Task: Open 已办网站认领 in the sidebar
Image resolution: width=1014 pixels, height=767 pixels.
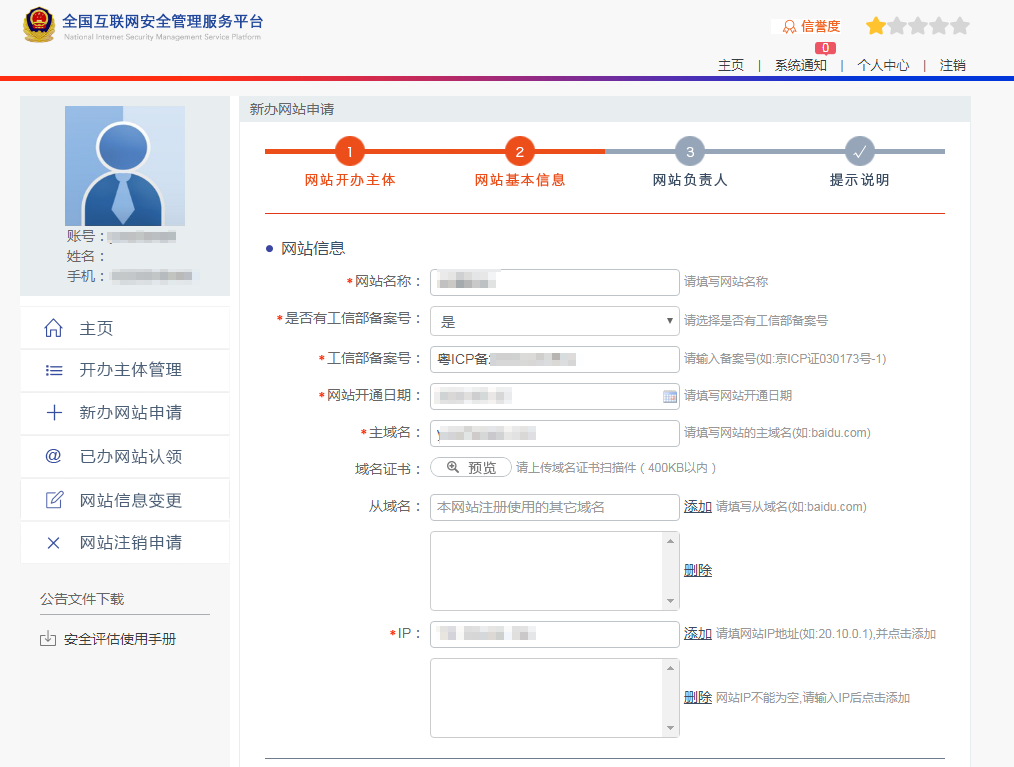Action: pos(125,456)
